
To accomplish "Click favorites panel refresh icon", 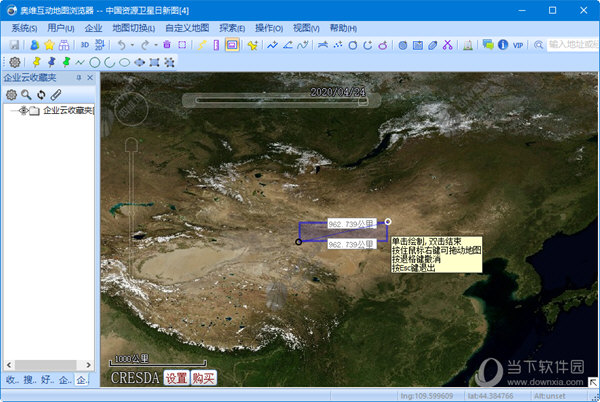I will (41, 94).
